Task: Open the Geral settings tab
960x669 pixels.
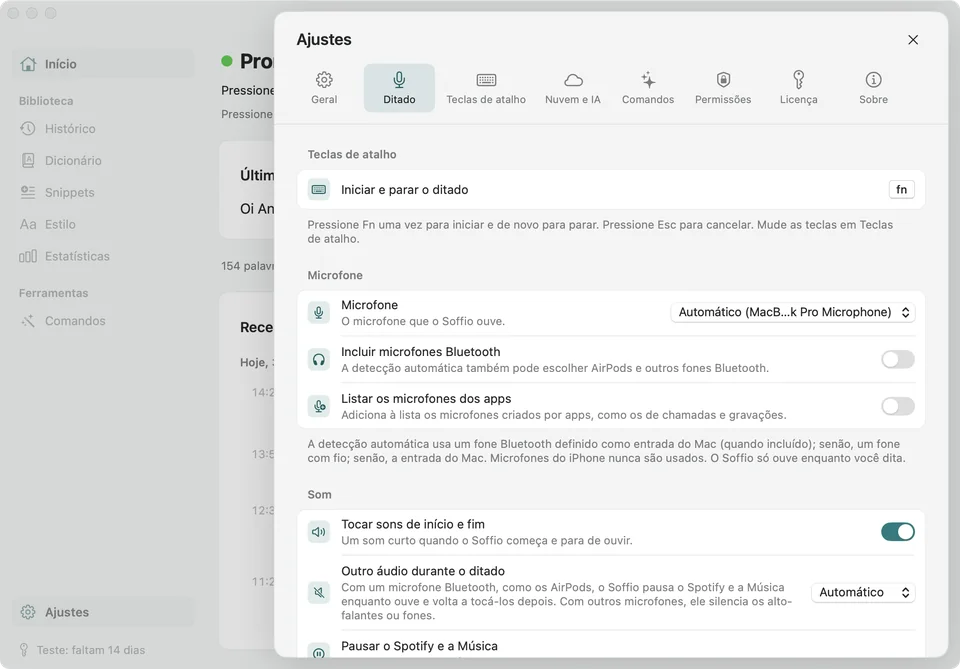Action: [324, 88]
